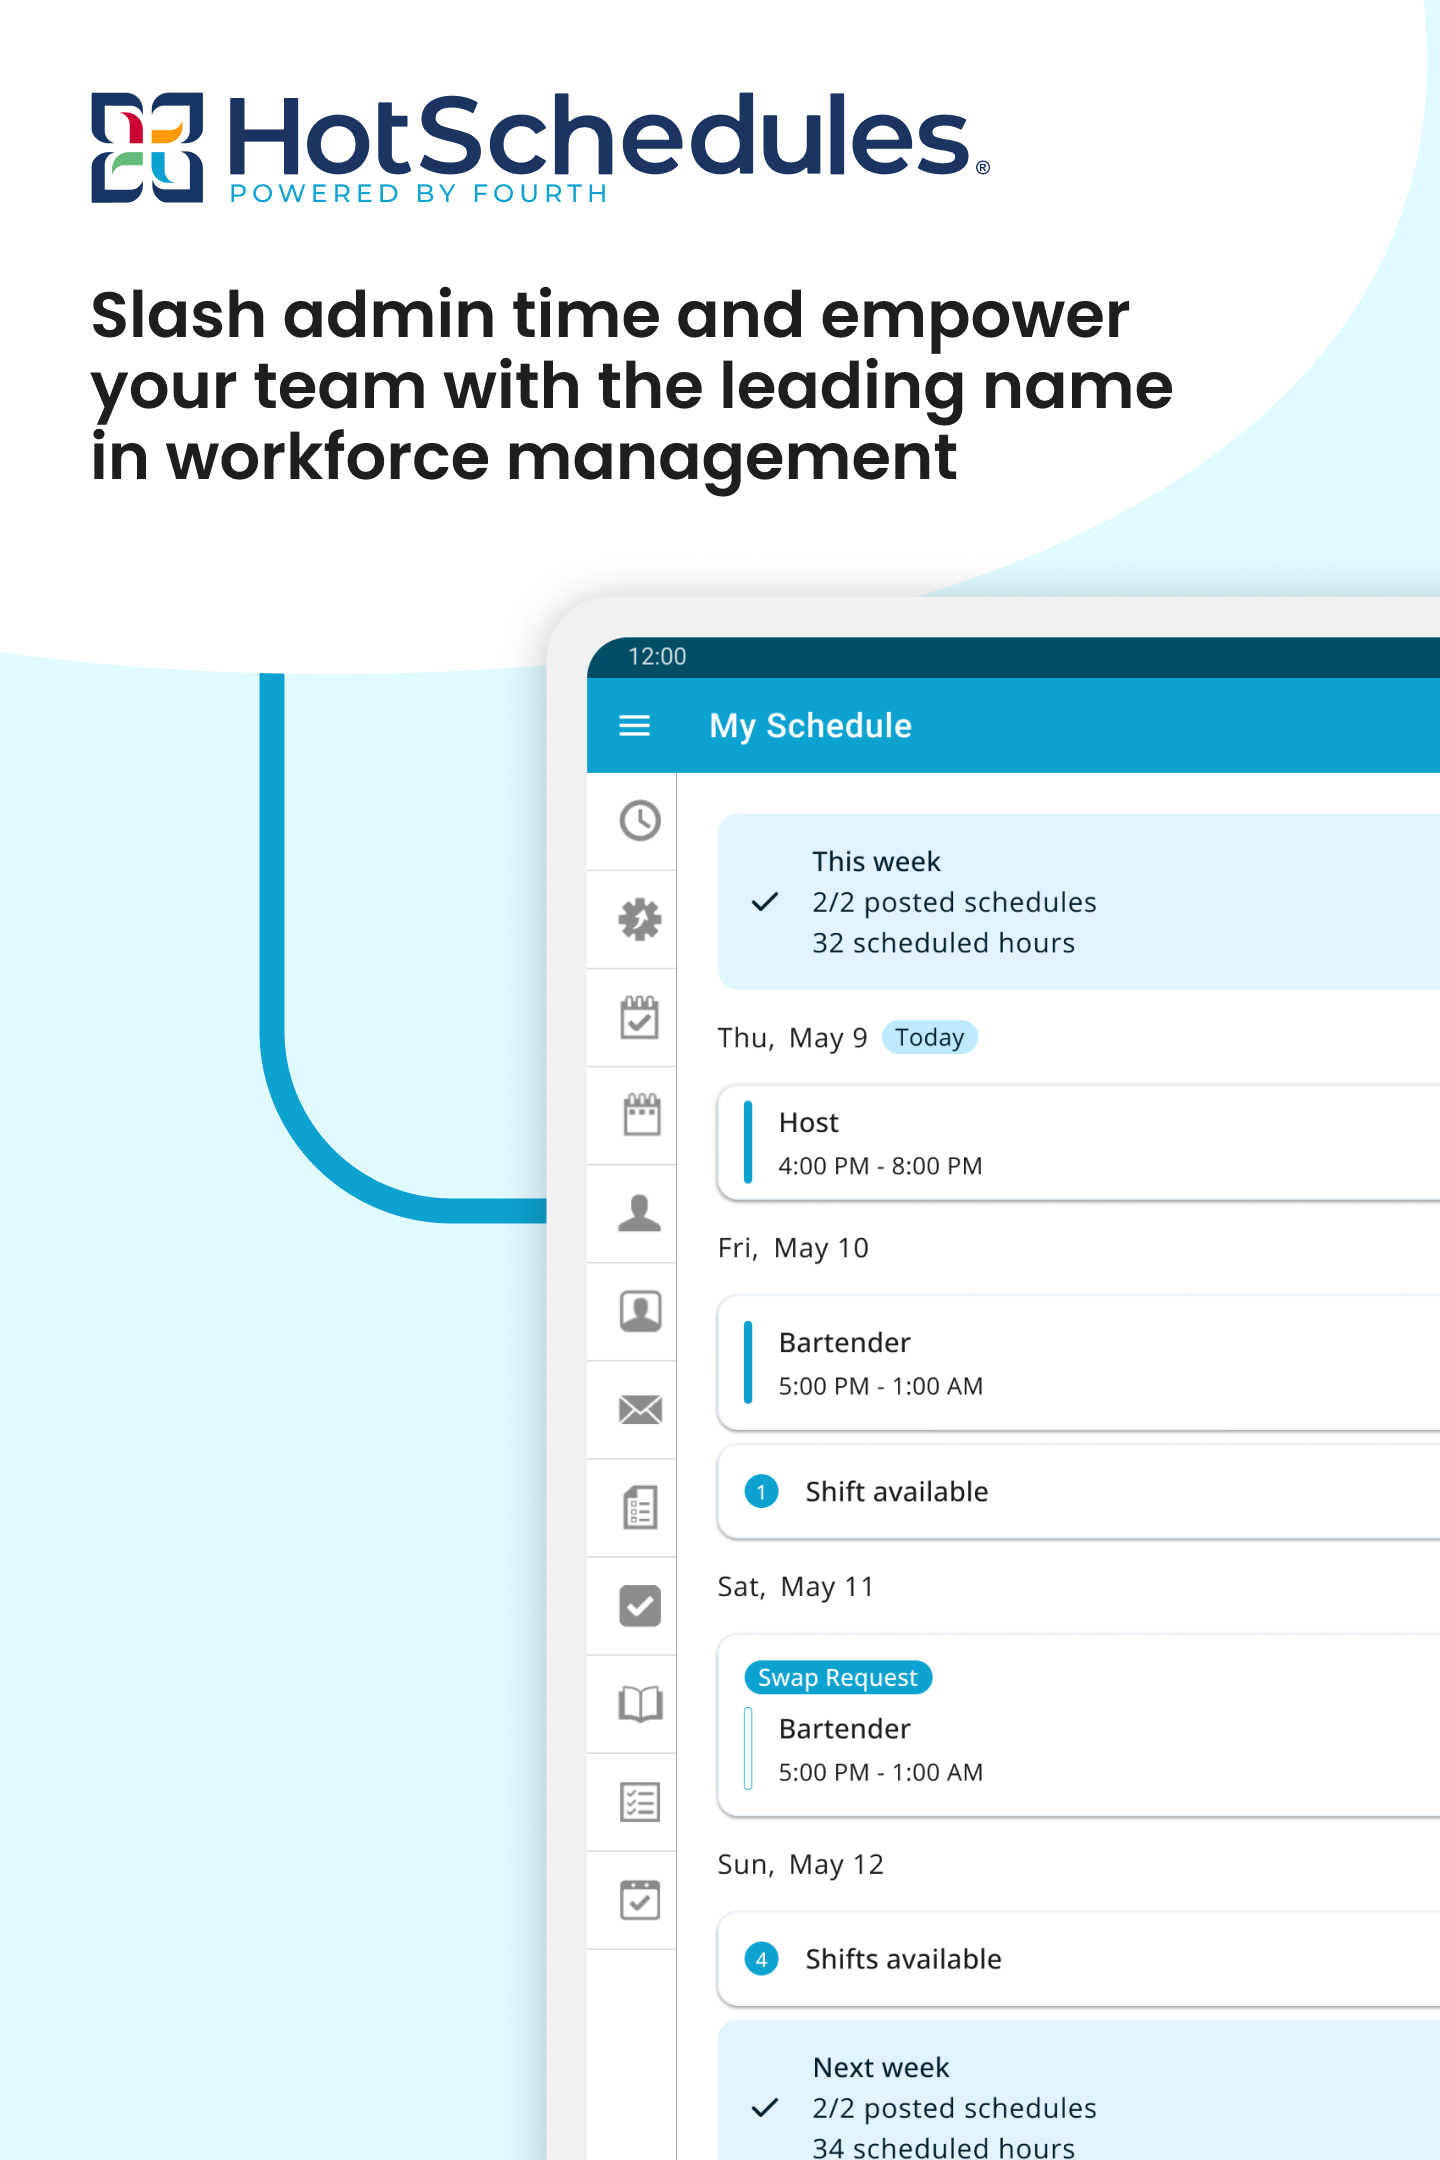Open the framed contact portrait sidebar icon

[640, 1311]
